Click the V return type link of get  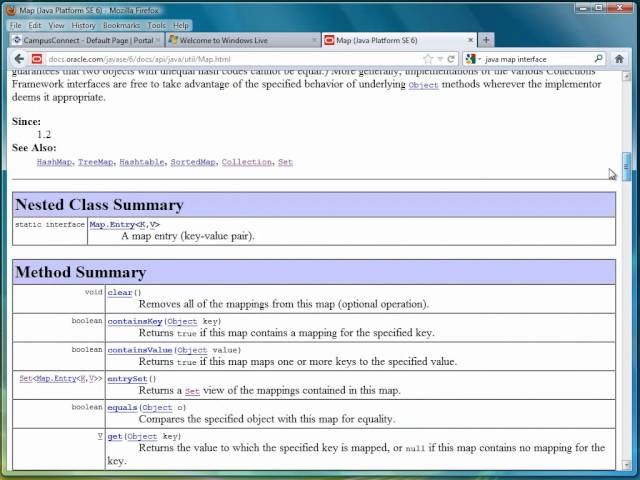click(100, 436)
